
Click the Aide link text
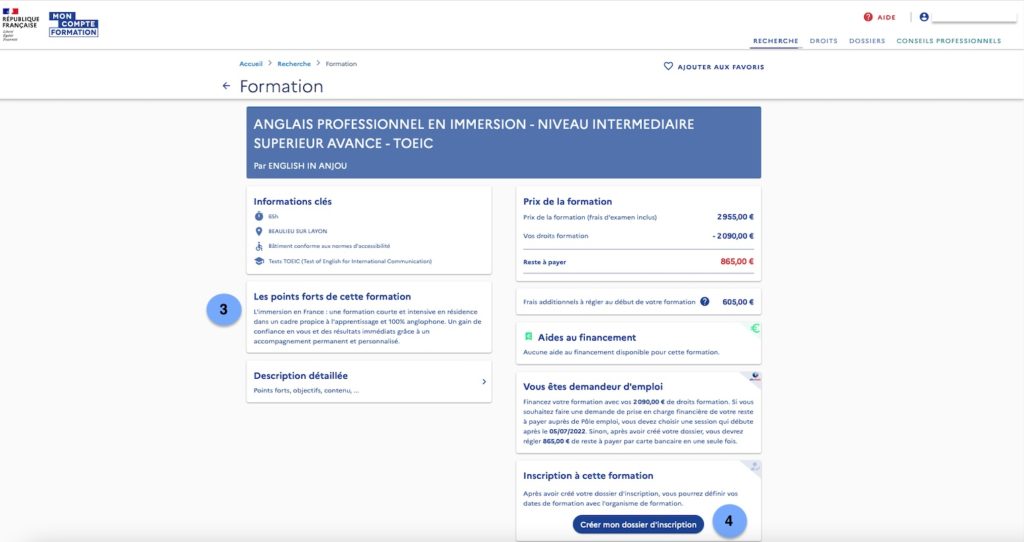[886, 18]
